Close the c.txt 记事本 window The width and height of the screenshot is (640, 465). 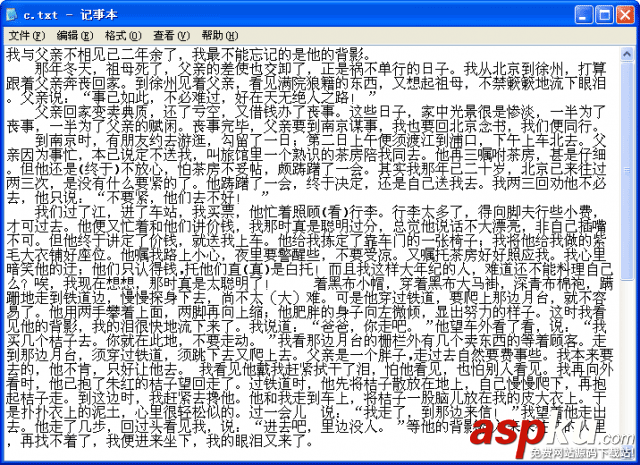[x=625, y=15]
